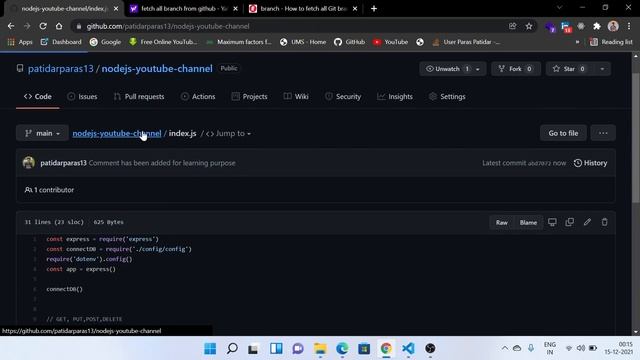Open the Chrome three-dot menu

pos(629,26)
